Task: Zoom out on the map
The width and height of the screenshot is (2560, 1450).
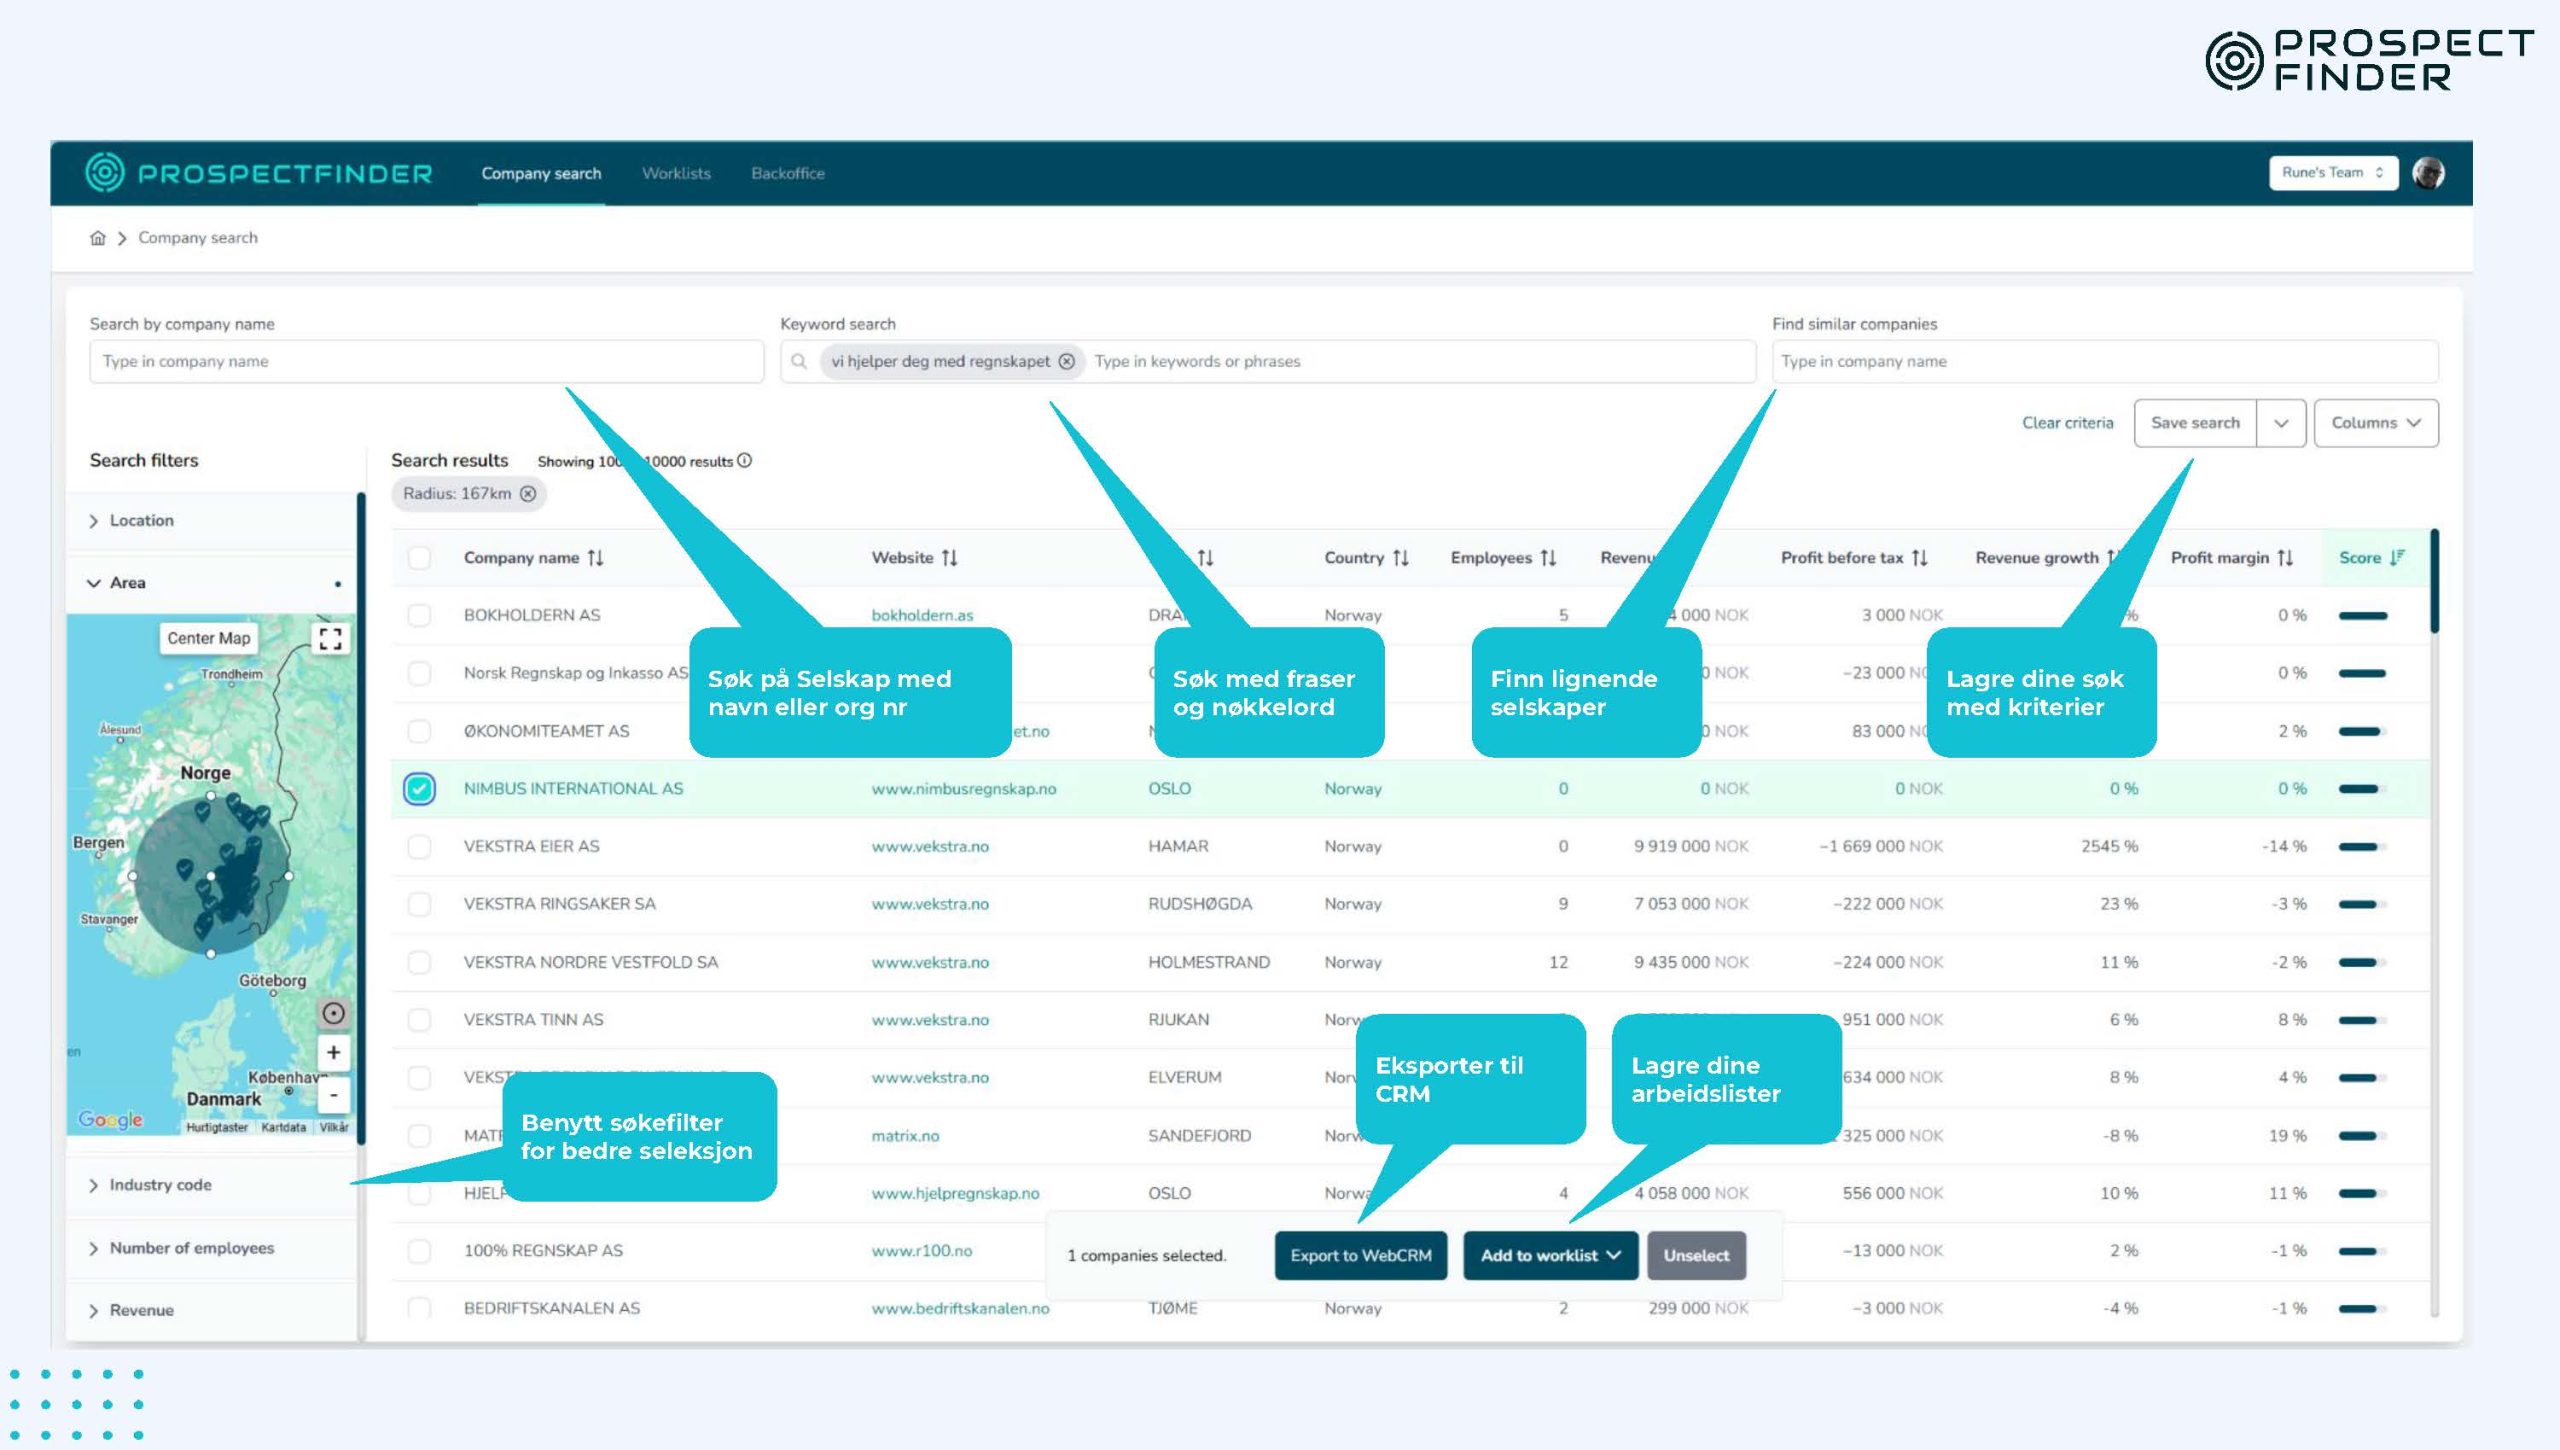Action: pyautogui.click(x=333, y=1095)
